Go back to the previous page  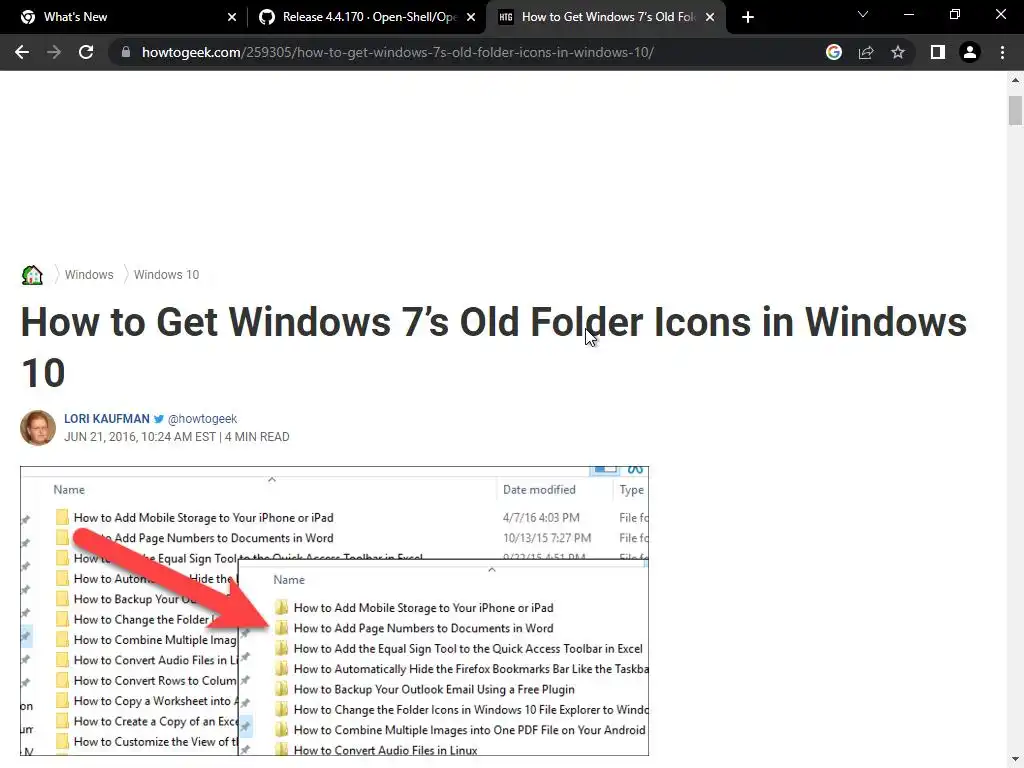pyautogui.click(x=22, y=52)
